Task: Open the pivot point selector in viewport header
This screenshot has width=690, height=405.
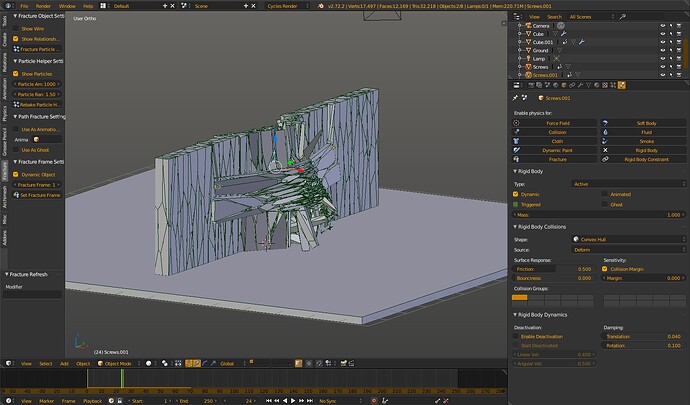Action: coord(165,364)
